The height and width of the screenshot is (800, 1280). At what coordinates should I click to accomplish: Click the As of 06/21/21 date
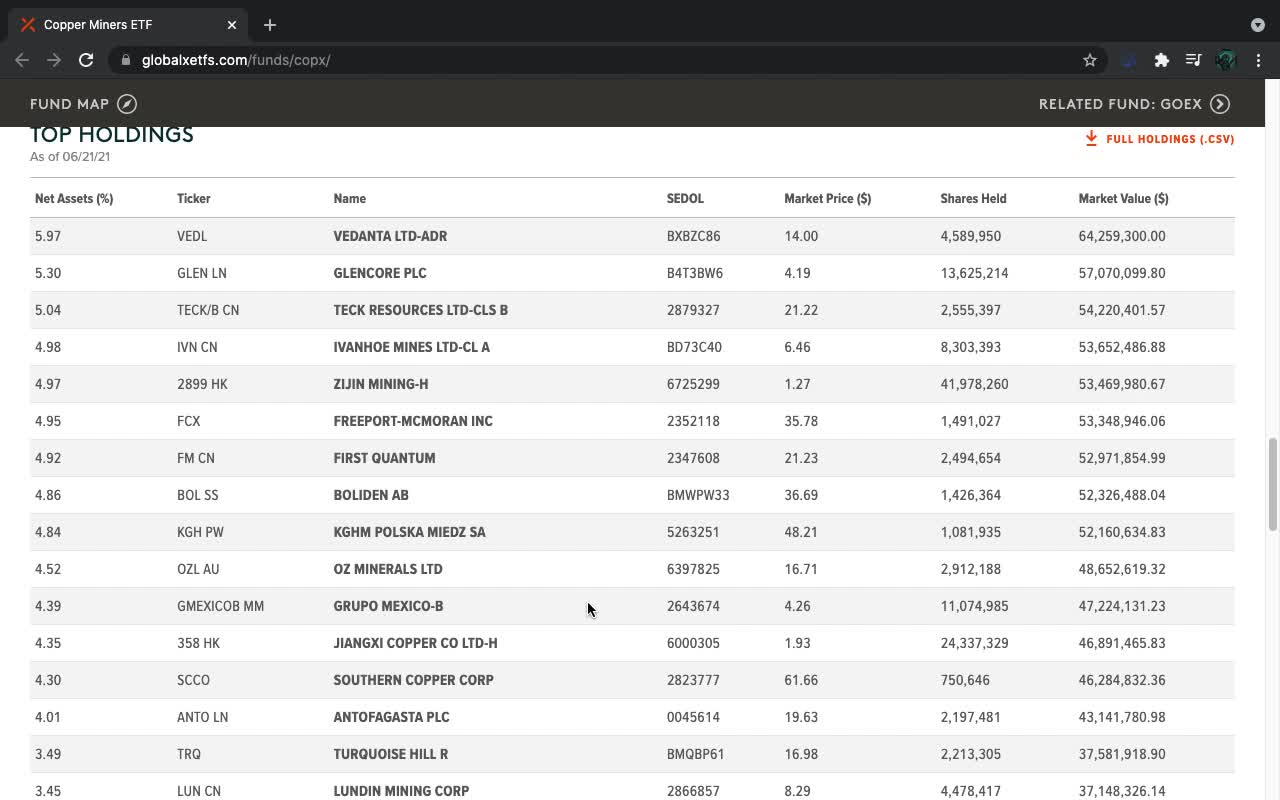click(x=70, y=157)
